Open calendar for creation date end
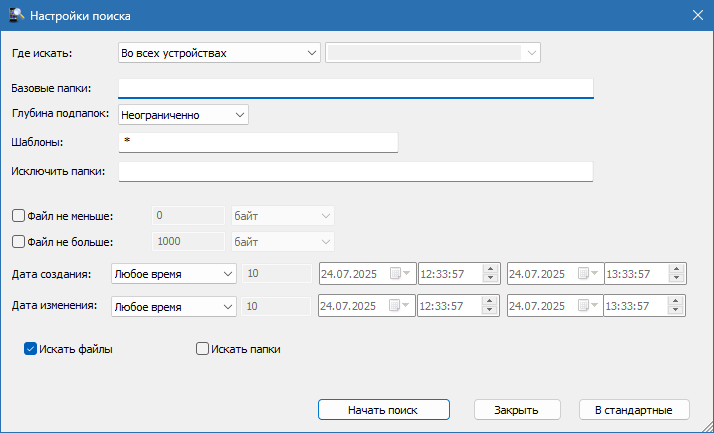The width and height of the screenshot is (714, 433). [x=589, y=274]
